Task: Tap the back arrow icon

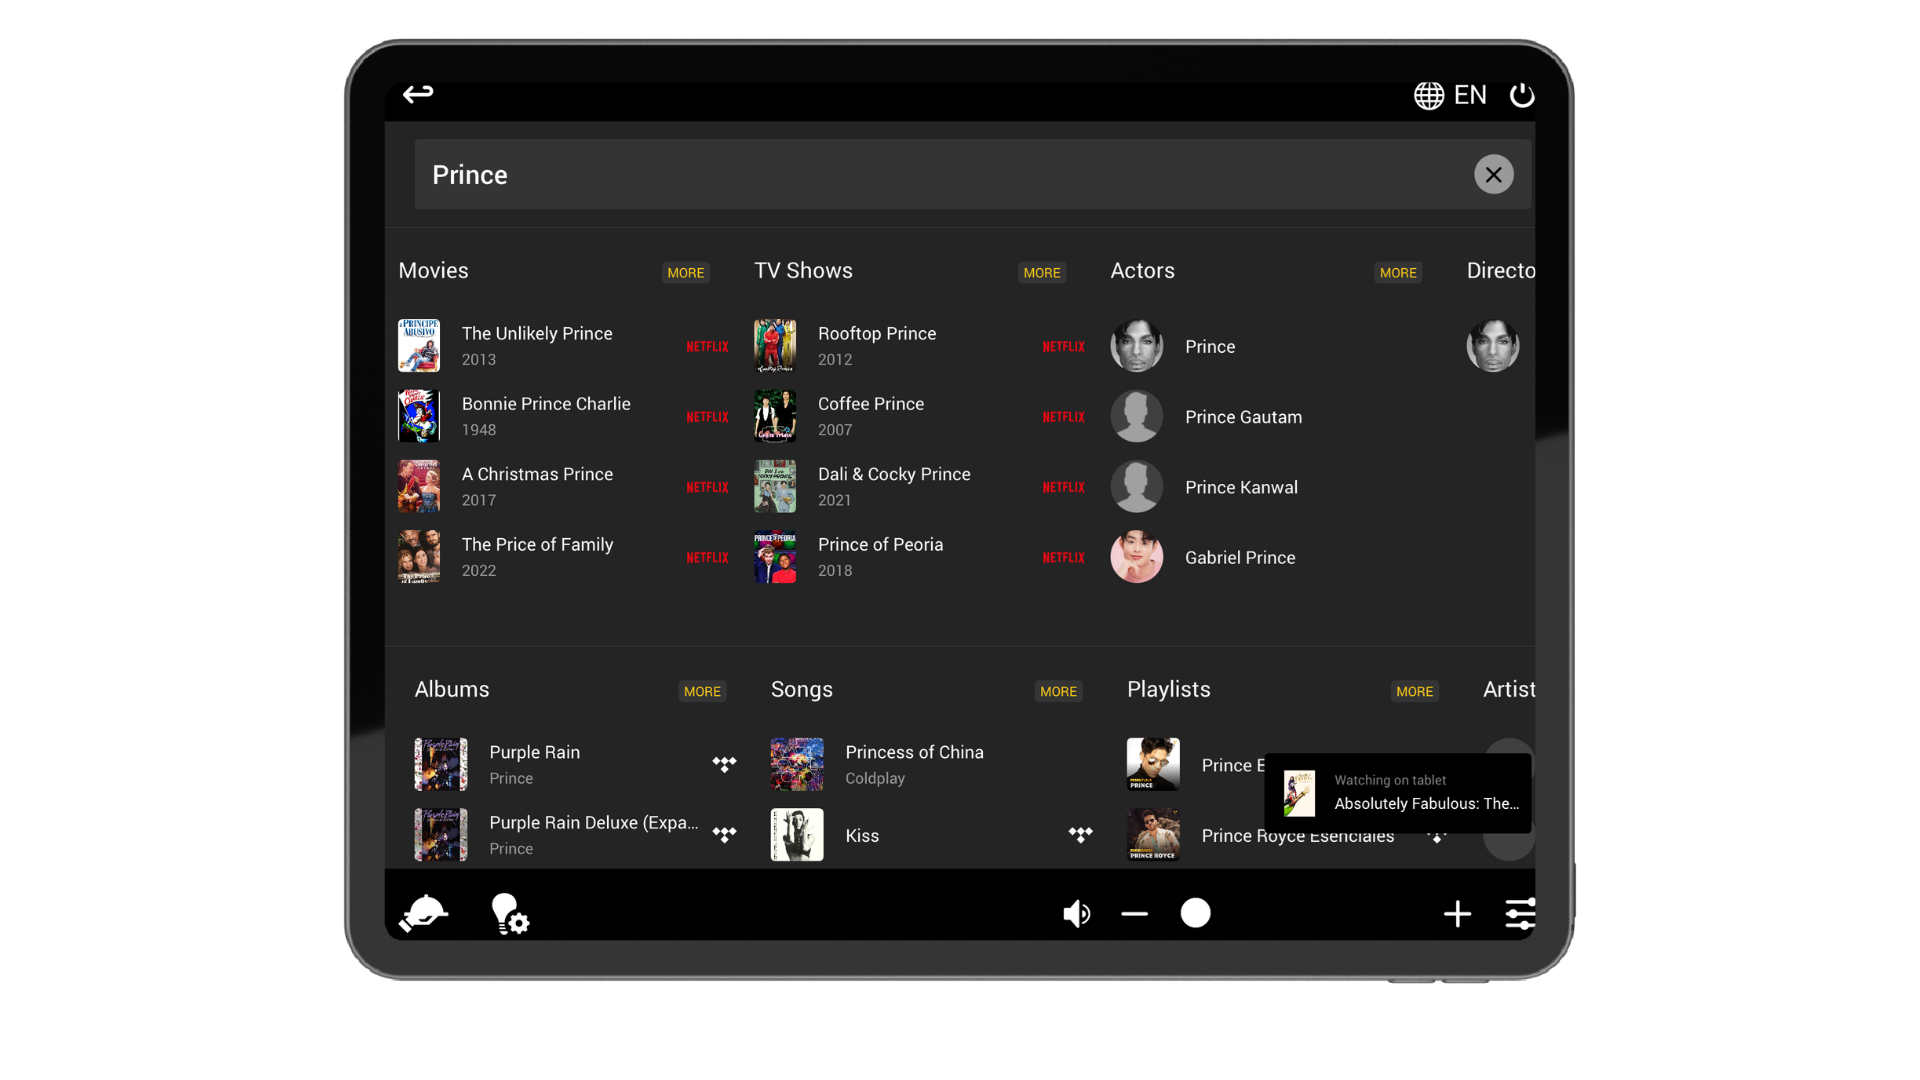Action: point(418,94)
